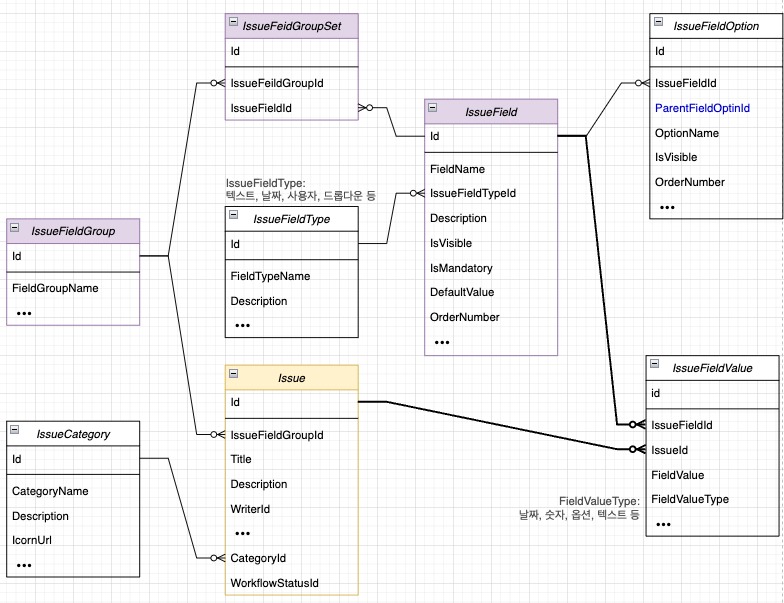Image resolution: width=784 pixels, height=603 pixels.
Task: Collapse the IssueFieldValue table
Action: coord(654,364)
